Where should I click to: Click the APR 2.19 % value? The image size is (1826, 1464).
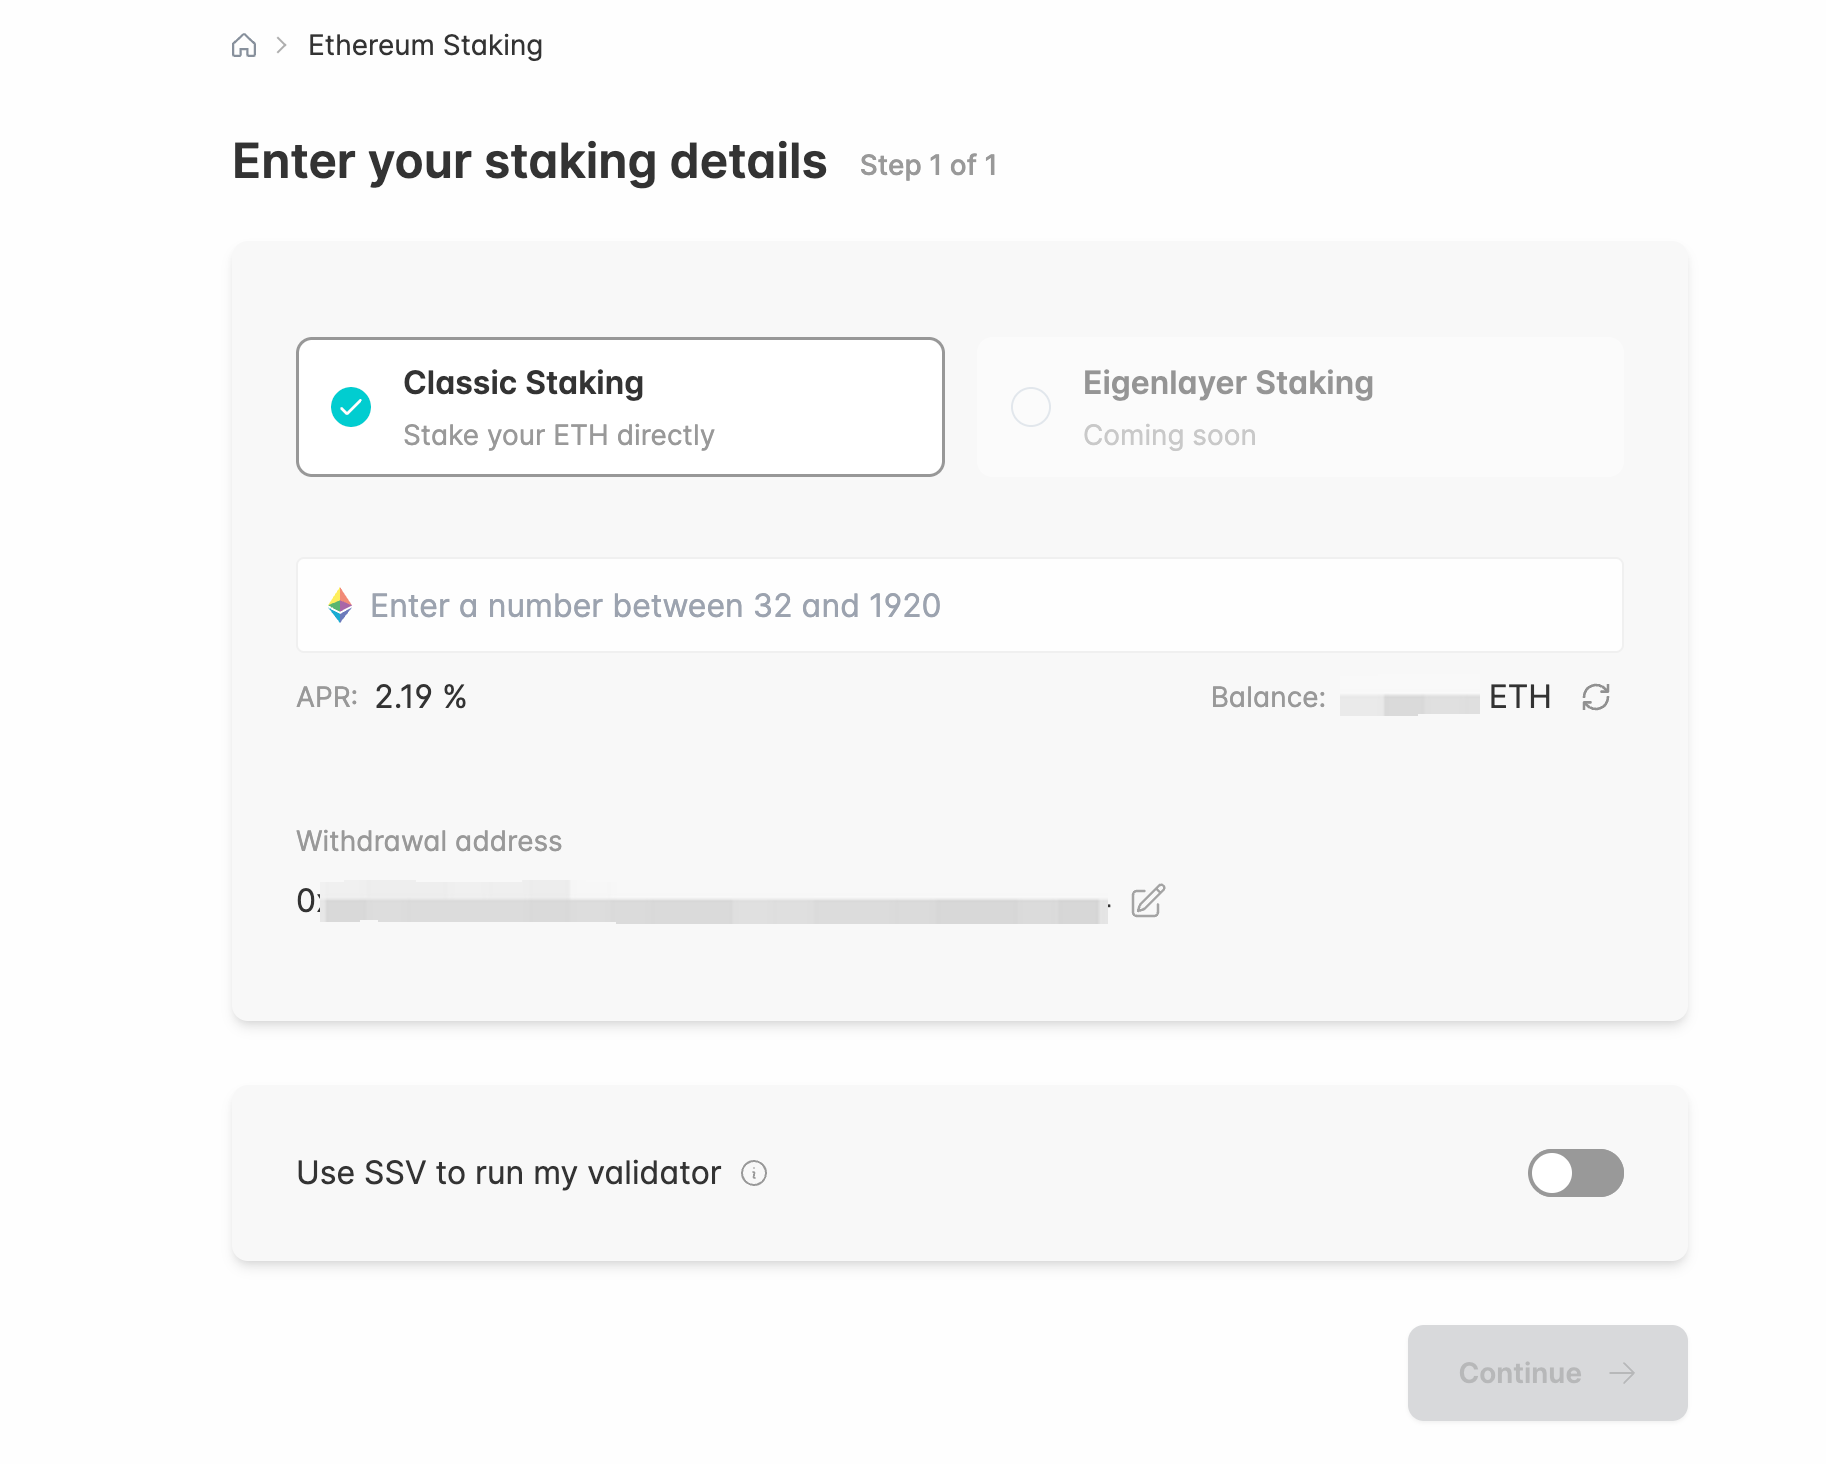click(420, 697)
